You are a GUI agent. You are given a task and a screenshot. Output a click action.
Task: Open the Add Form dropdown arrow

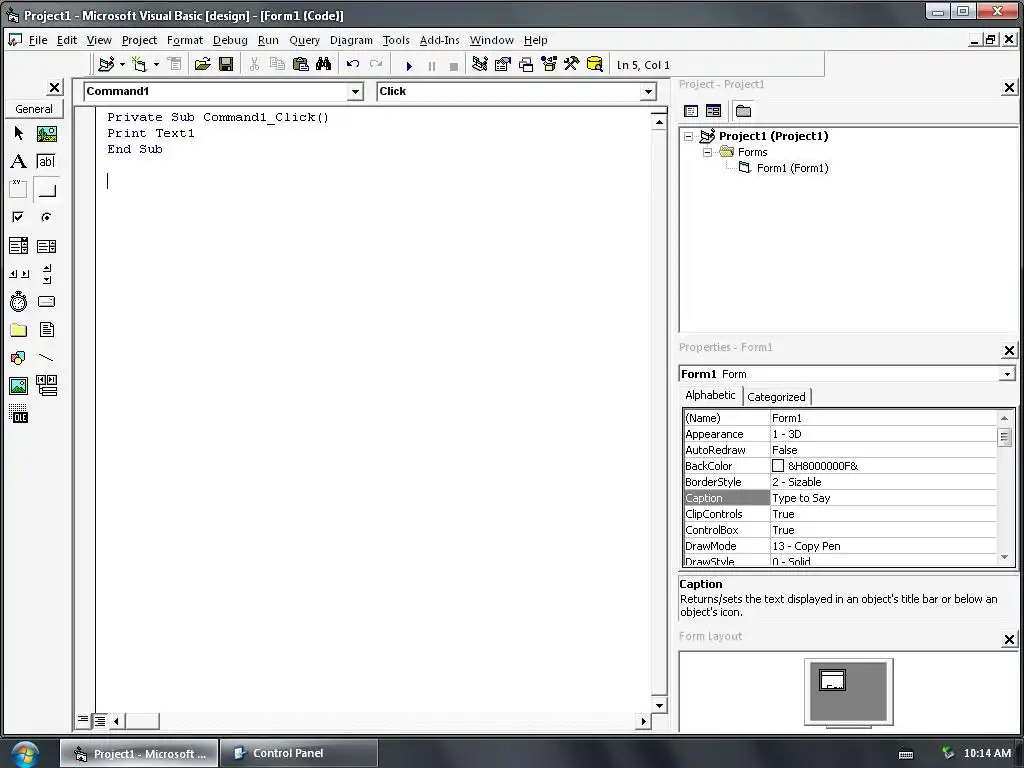[156, 64]
